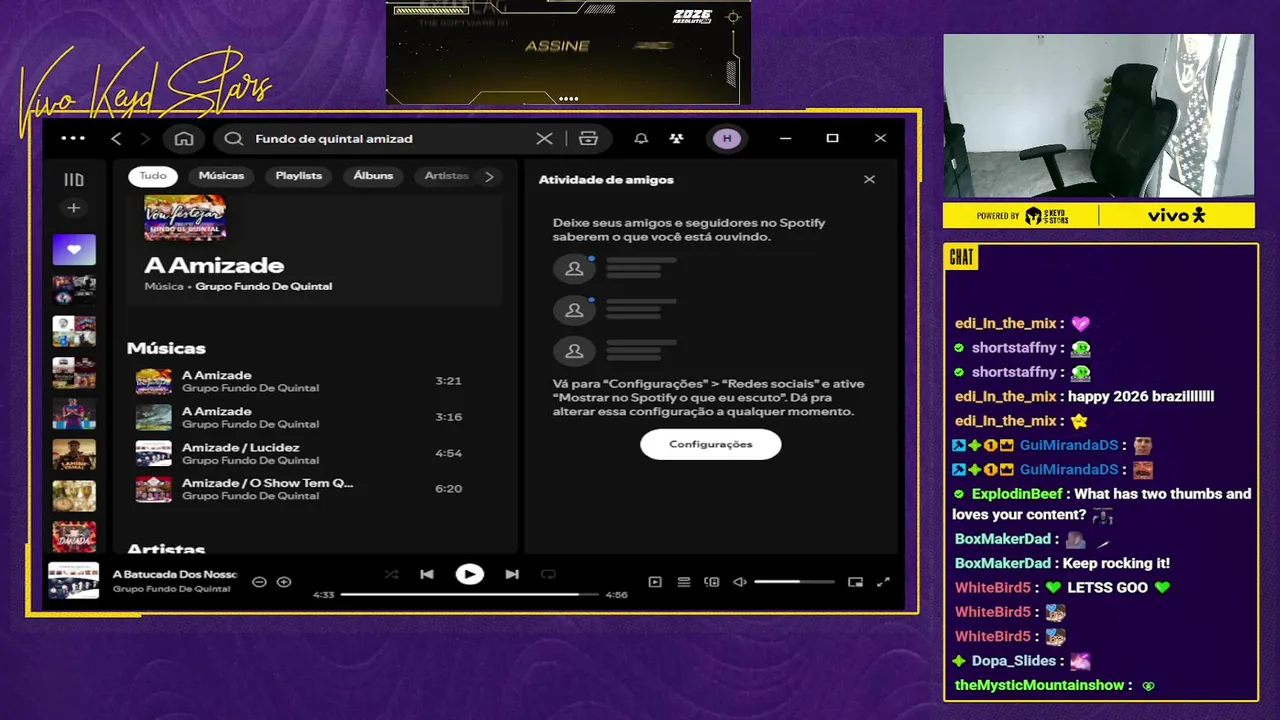Click the minus circle icon in player

[x=259, y=582]
